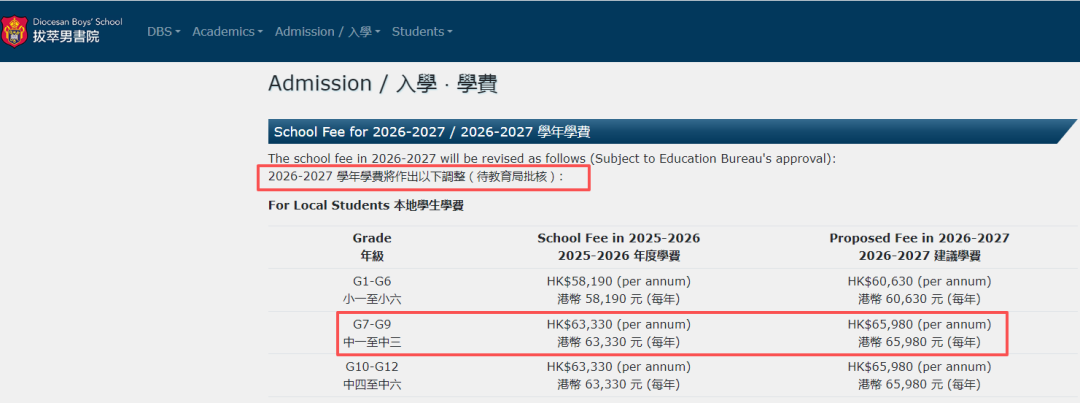
Task: Click the G1-G6 小一至小六 grade cell
Action: (372, 290)
